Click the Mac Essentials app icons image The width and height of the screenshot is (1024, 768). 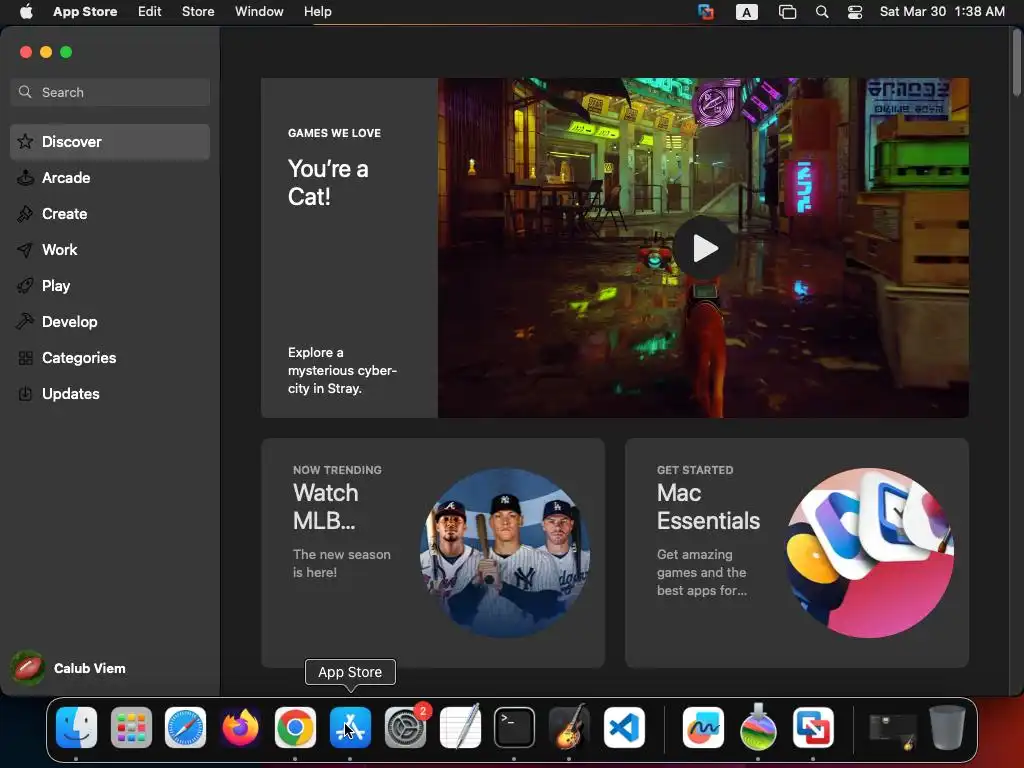pos(869,552)
